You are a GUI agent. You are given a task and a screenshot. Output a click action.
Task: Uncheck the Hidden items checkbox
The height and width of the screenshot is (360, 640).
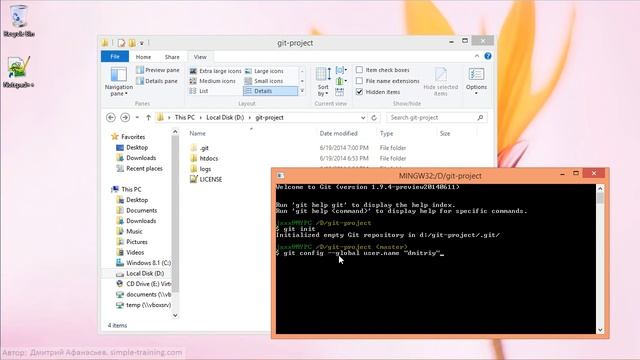pos(359,92)
